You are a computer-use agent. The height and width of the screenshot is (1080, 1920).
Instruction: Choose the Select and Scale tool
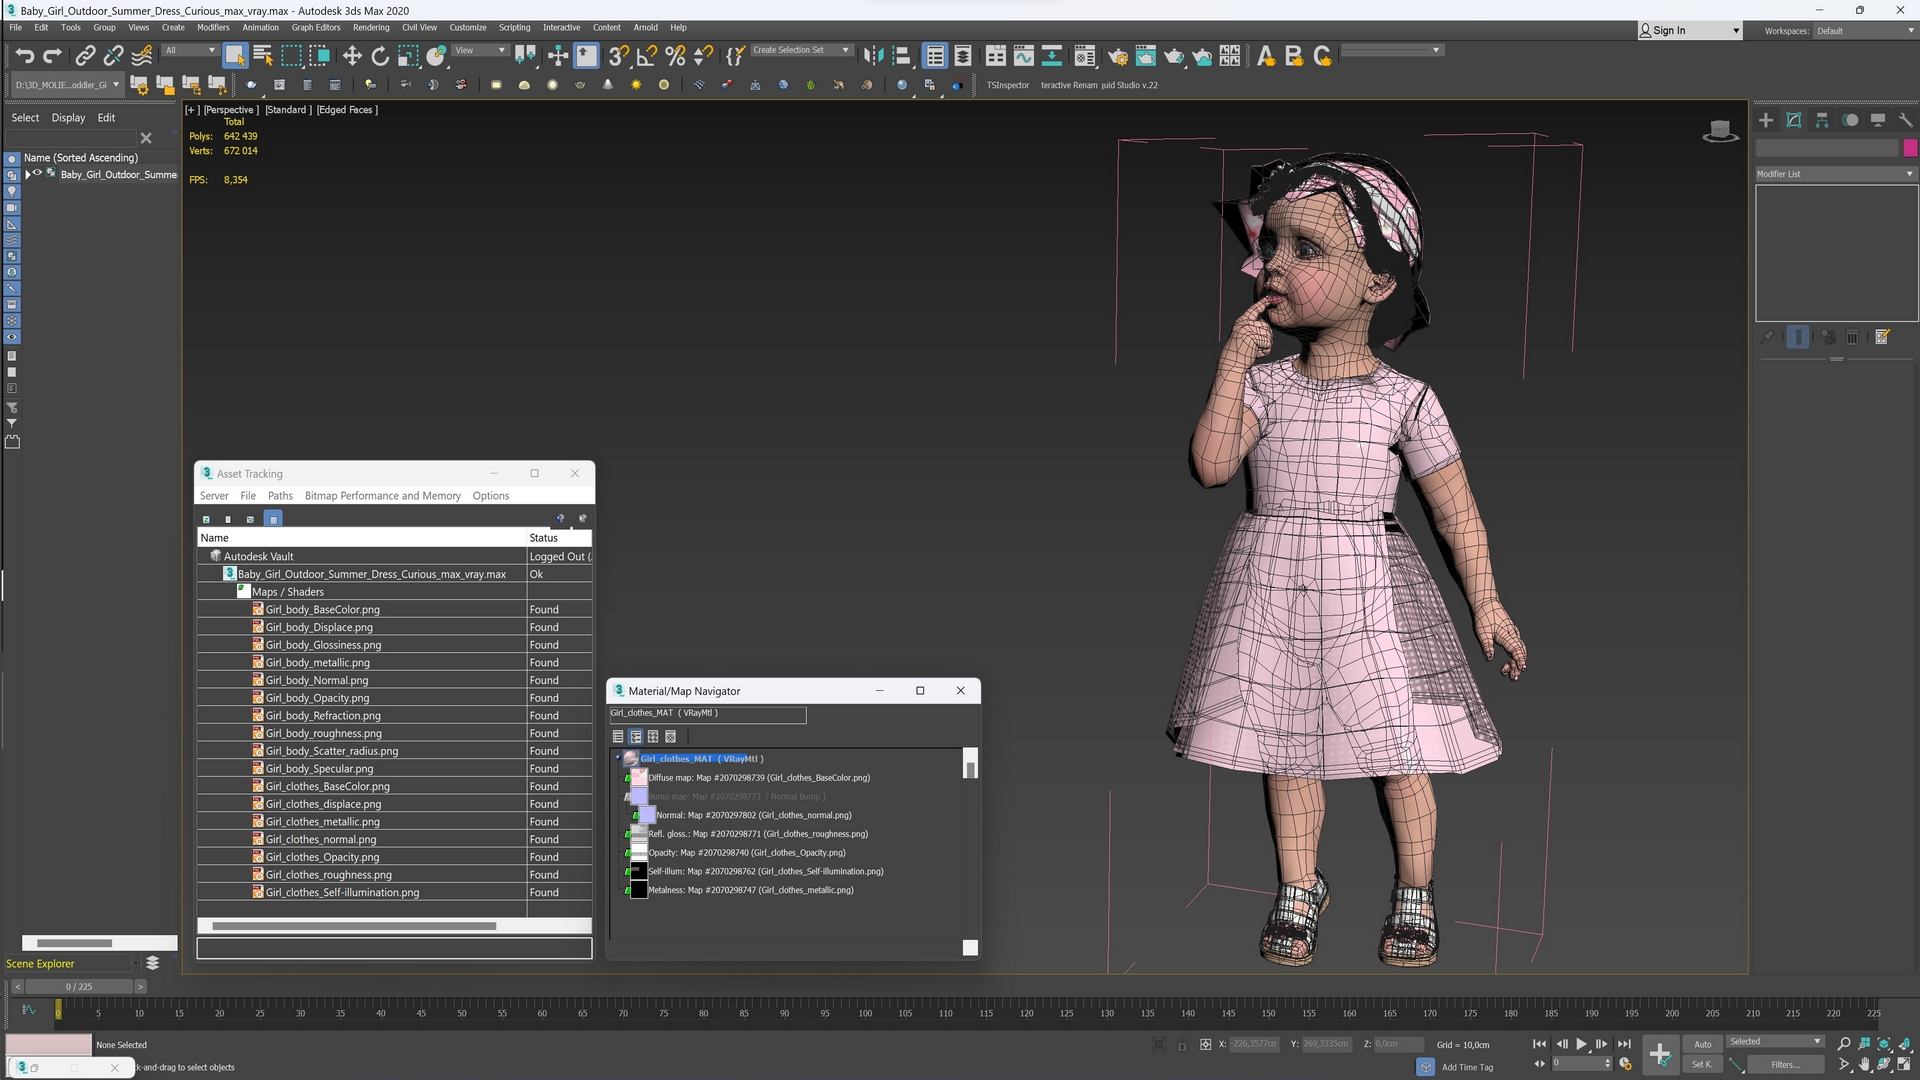(x=408, y=56)
